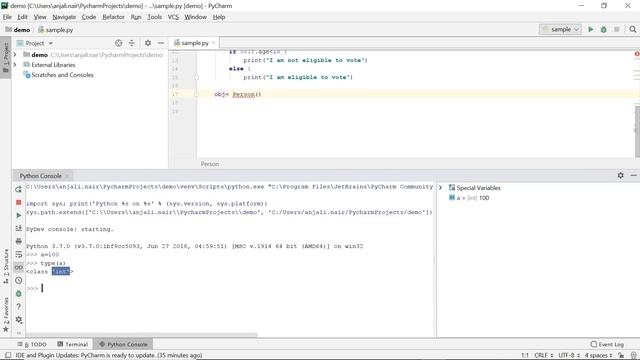Expand External Libraries node
640x360 pixels.
click(x=15, y=64)
